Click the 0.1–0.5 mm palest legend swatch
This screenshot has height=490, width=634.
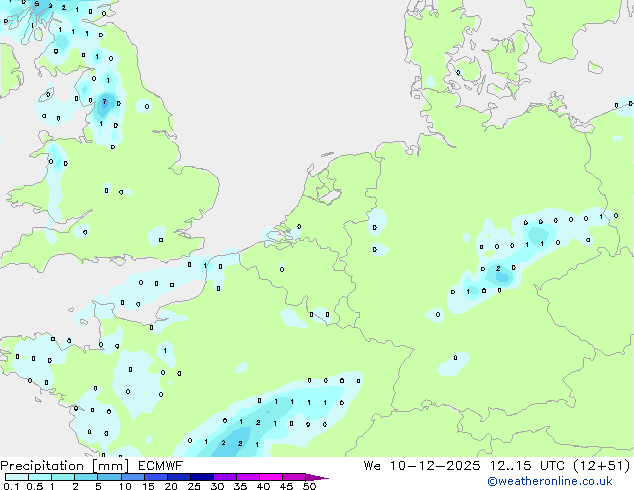(17, 477)
